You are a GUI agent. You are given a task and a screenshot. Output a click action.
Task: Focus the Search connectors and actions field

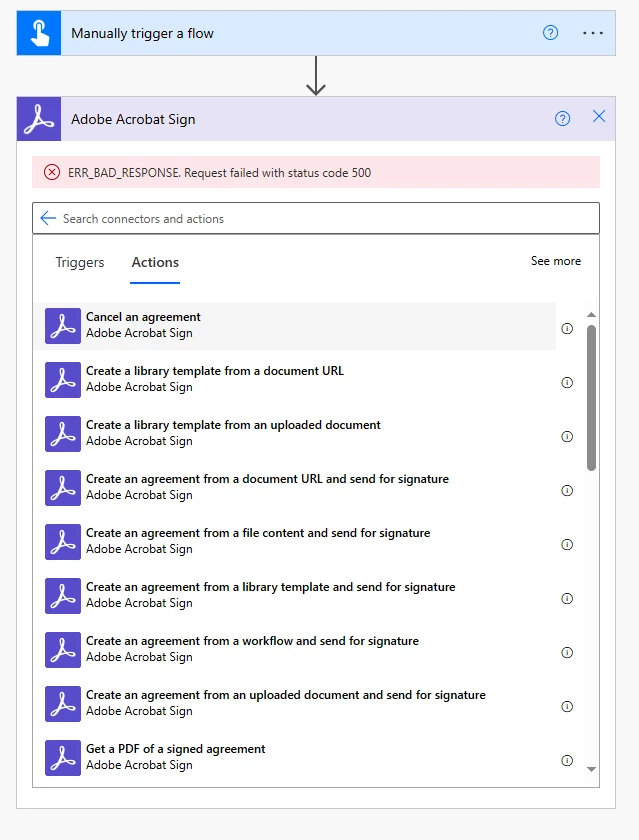pyautogui.click(x=316, y=218)
